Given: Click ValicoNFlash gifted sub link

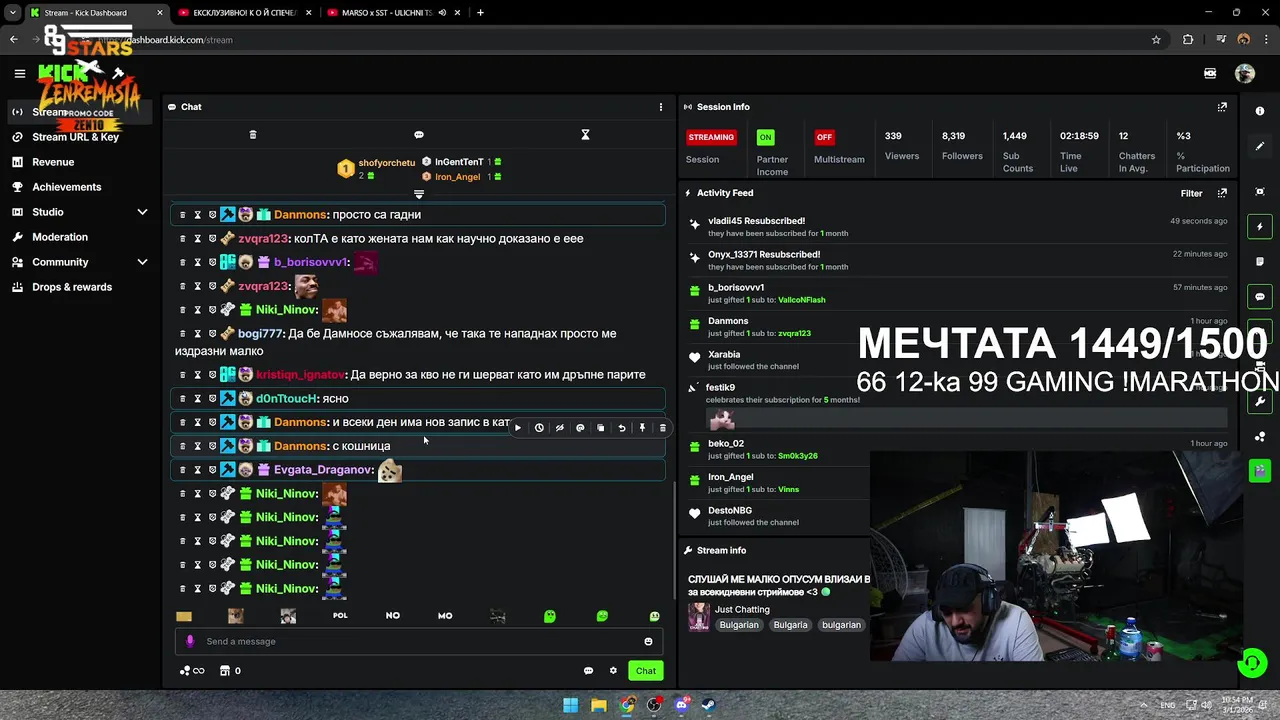Looking at the screenshot, I should (x=801, y=300).
